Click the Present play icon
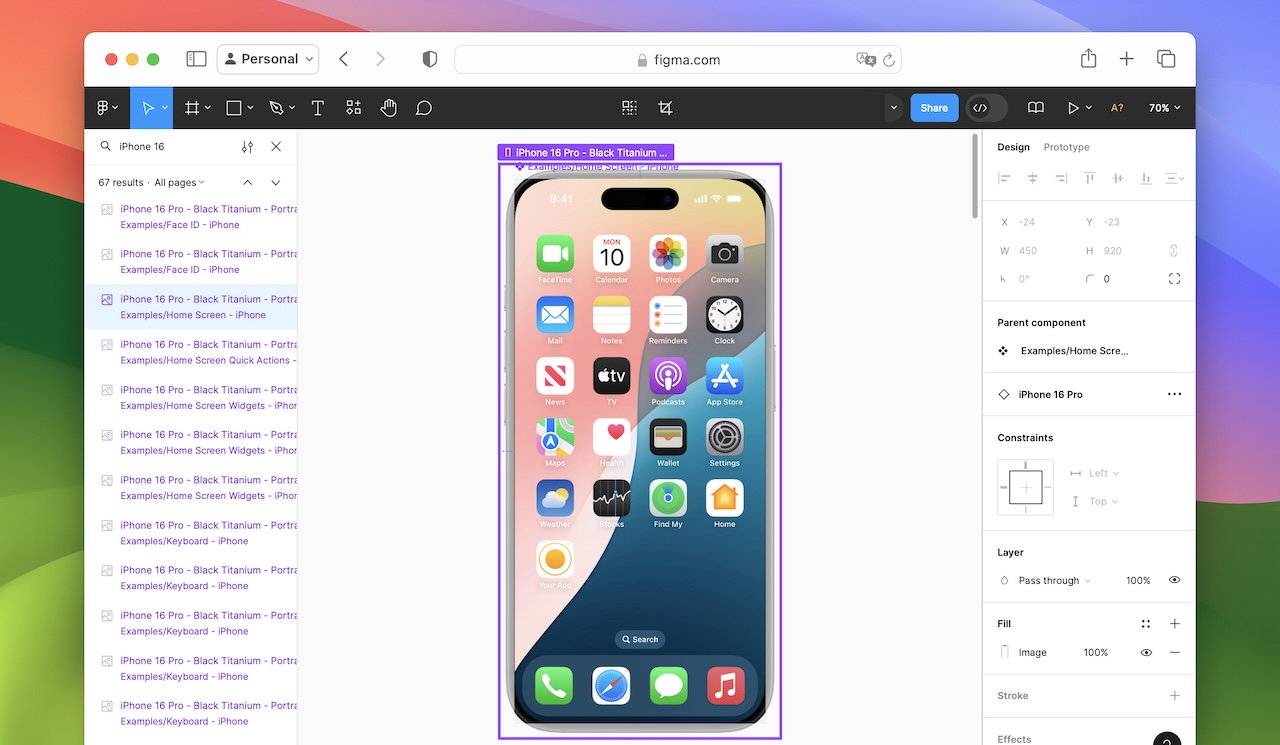Viewport: 1280px width, 745px height. [x=1073, y=108]
